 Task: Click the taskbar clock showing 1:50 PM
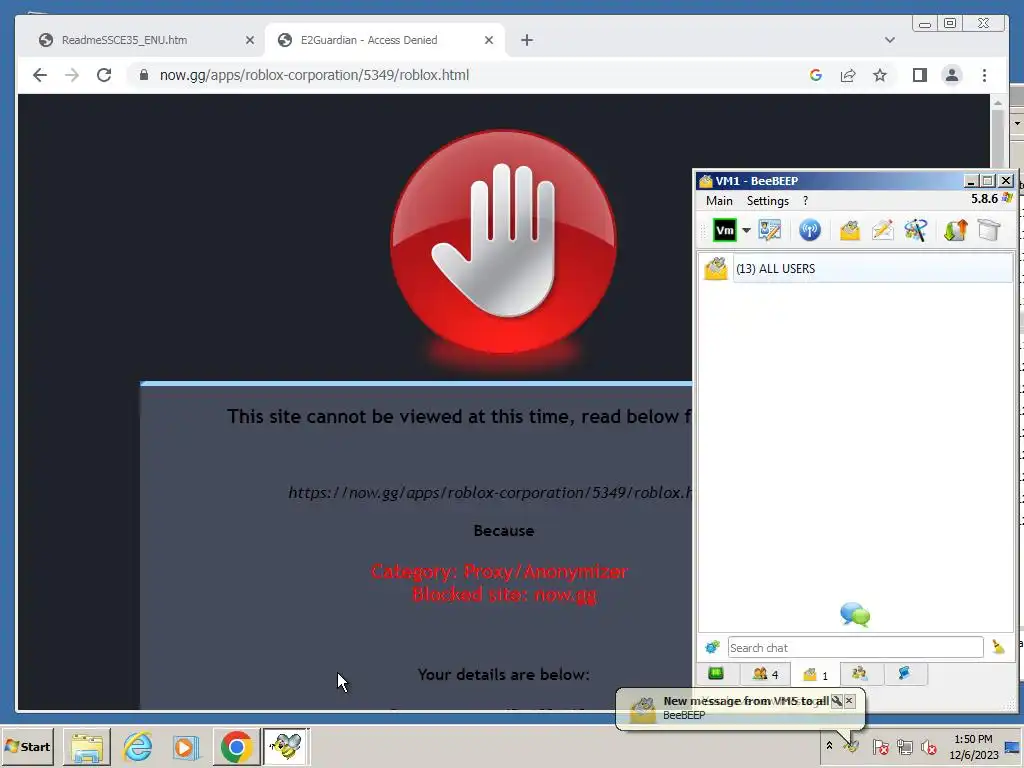[973, 746]
